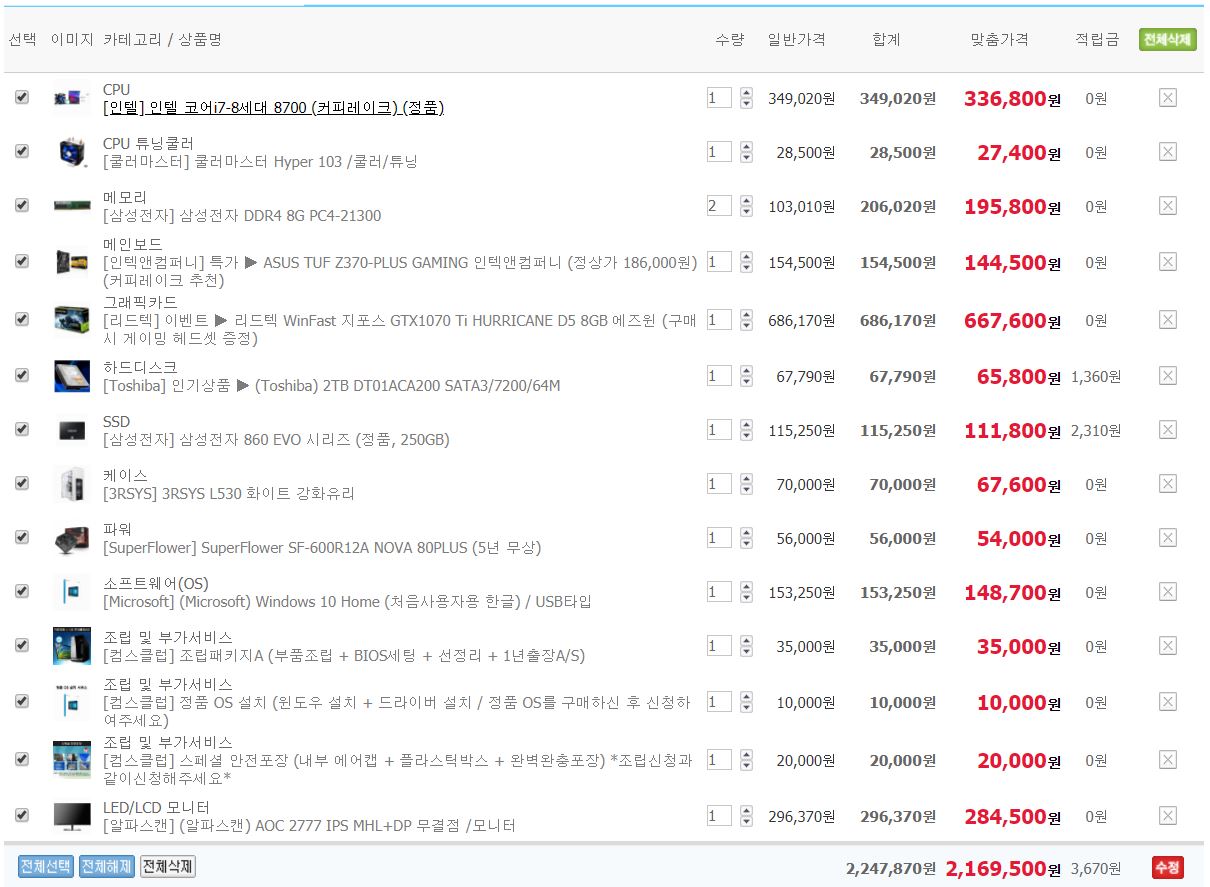This screenshot has width=1210, height=887.
Task: Open the Toshiba hard disk thumbnail
Action: (x=72, y=376)
